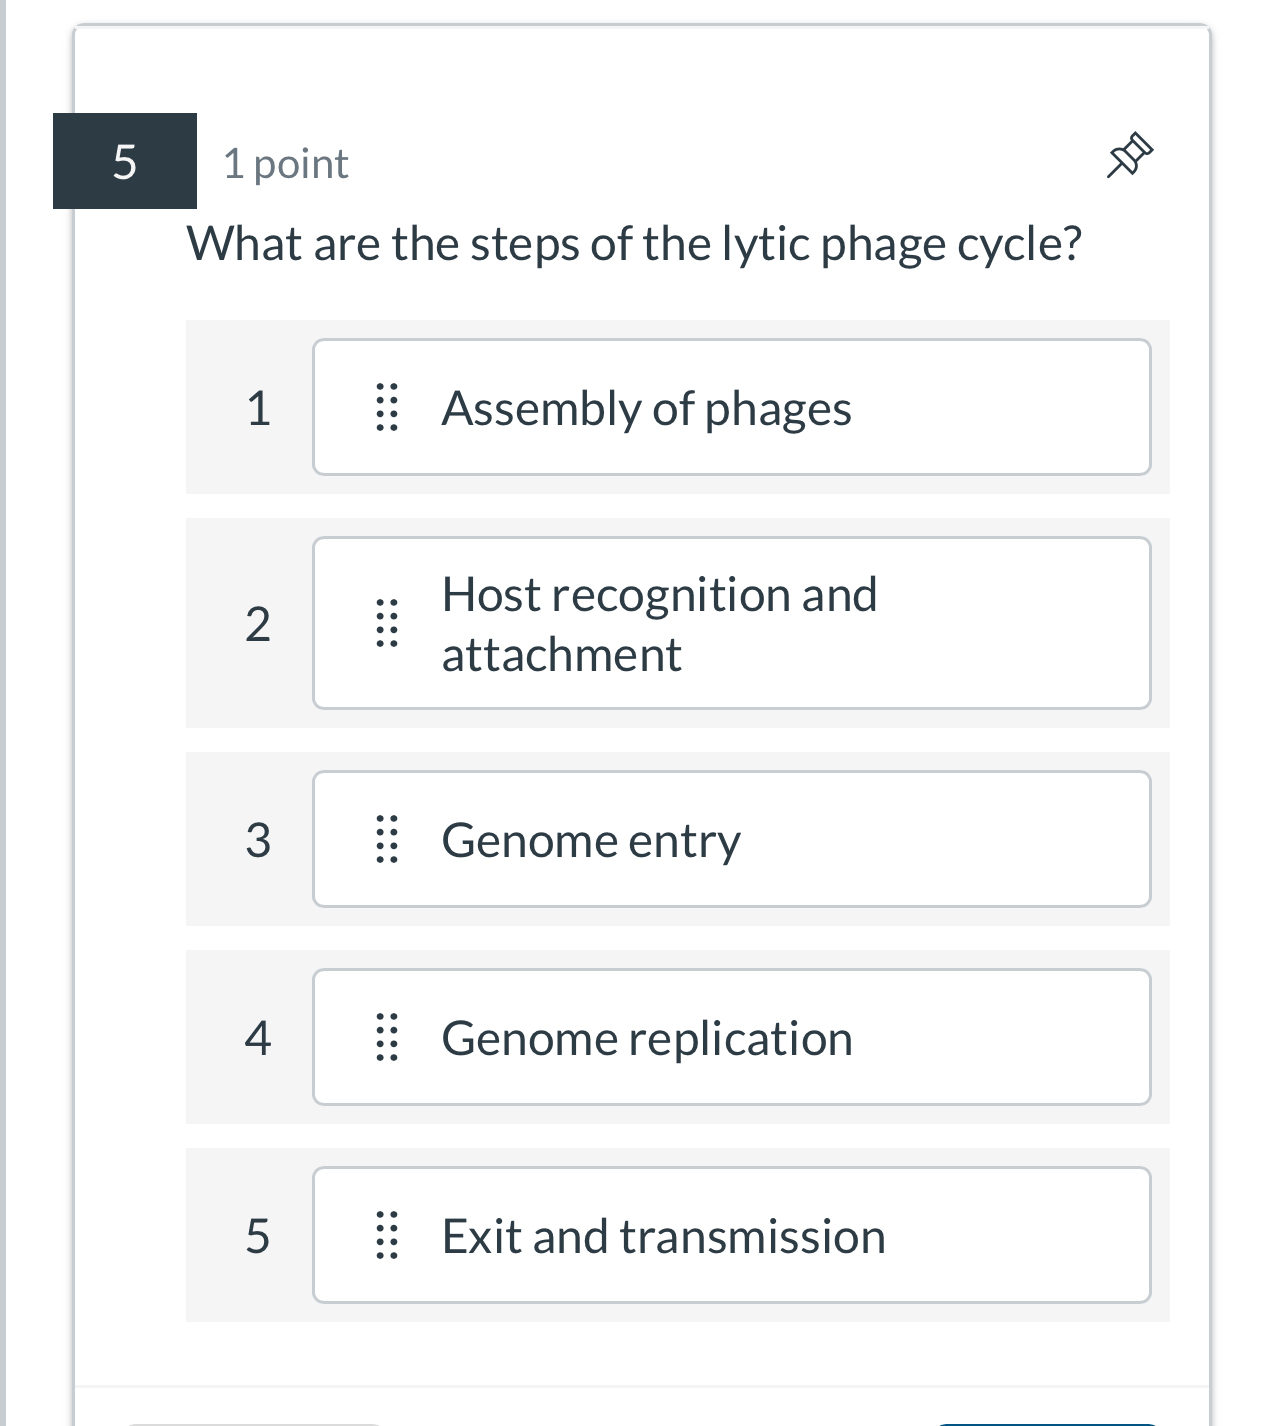This screenshot has height=1426, width=1284.
Task: Select the Assembly of phages answer box
Action: click(732, 408)
